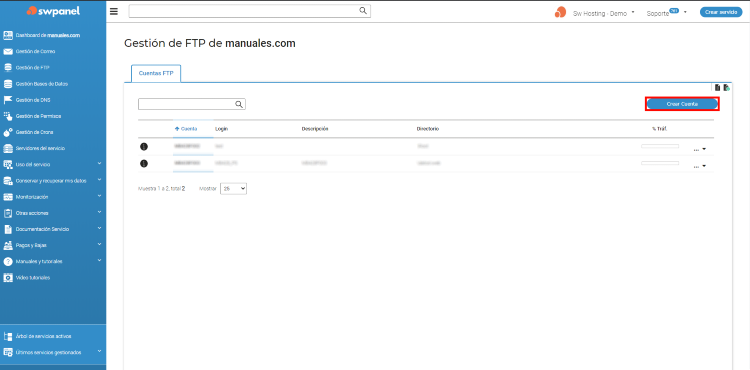Screen dimensions: 750x370
Task: Click the magnifier in the top search bar
Action: point(363,11)
